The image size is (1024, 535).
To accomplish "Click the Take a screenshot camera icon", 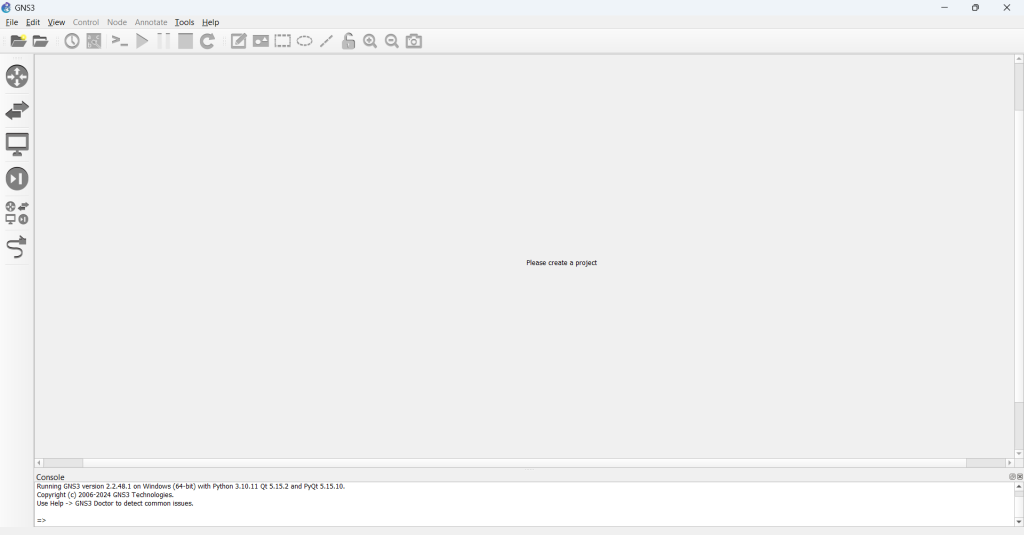I will click(x=415, y=42).
